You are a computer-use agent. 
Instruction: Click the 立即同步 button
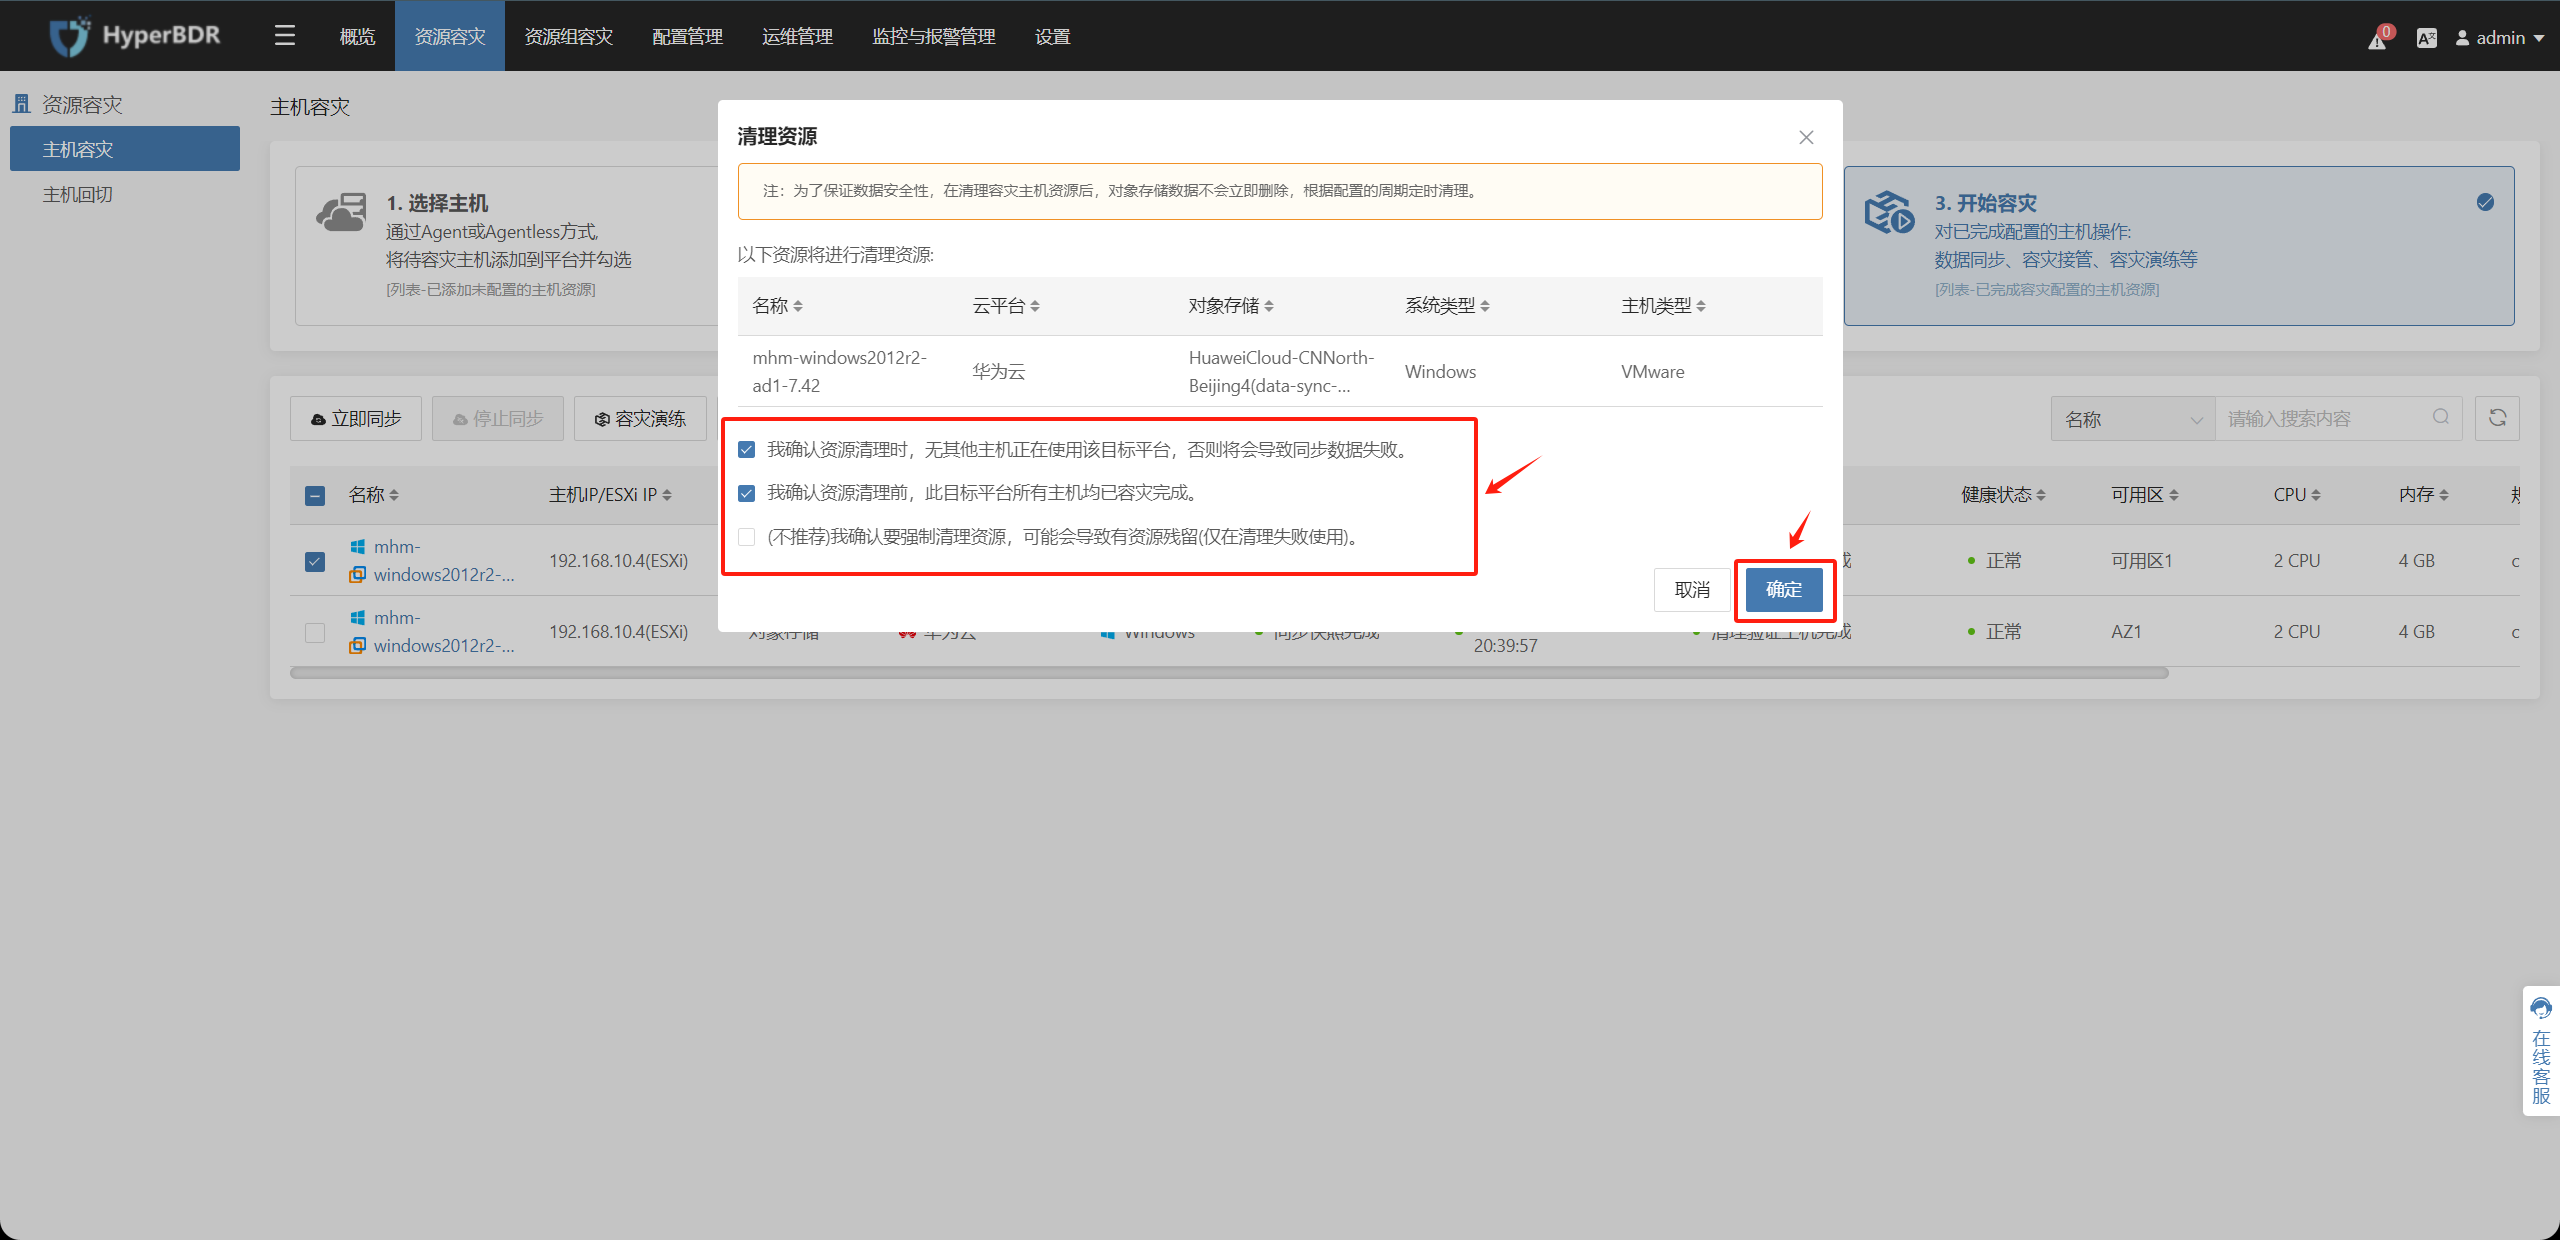(356, 418)
